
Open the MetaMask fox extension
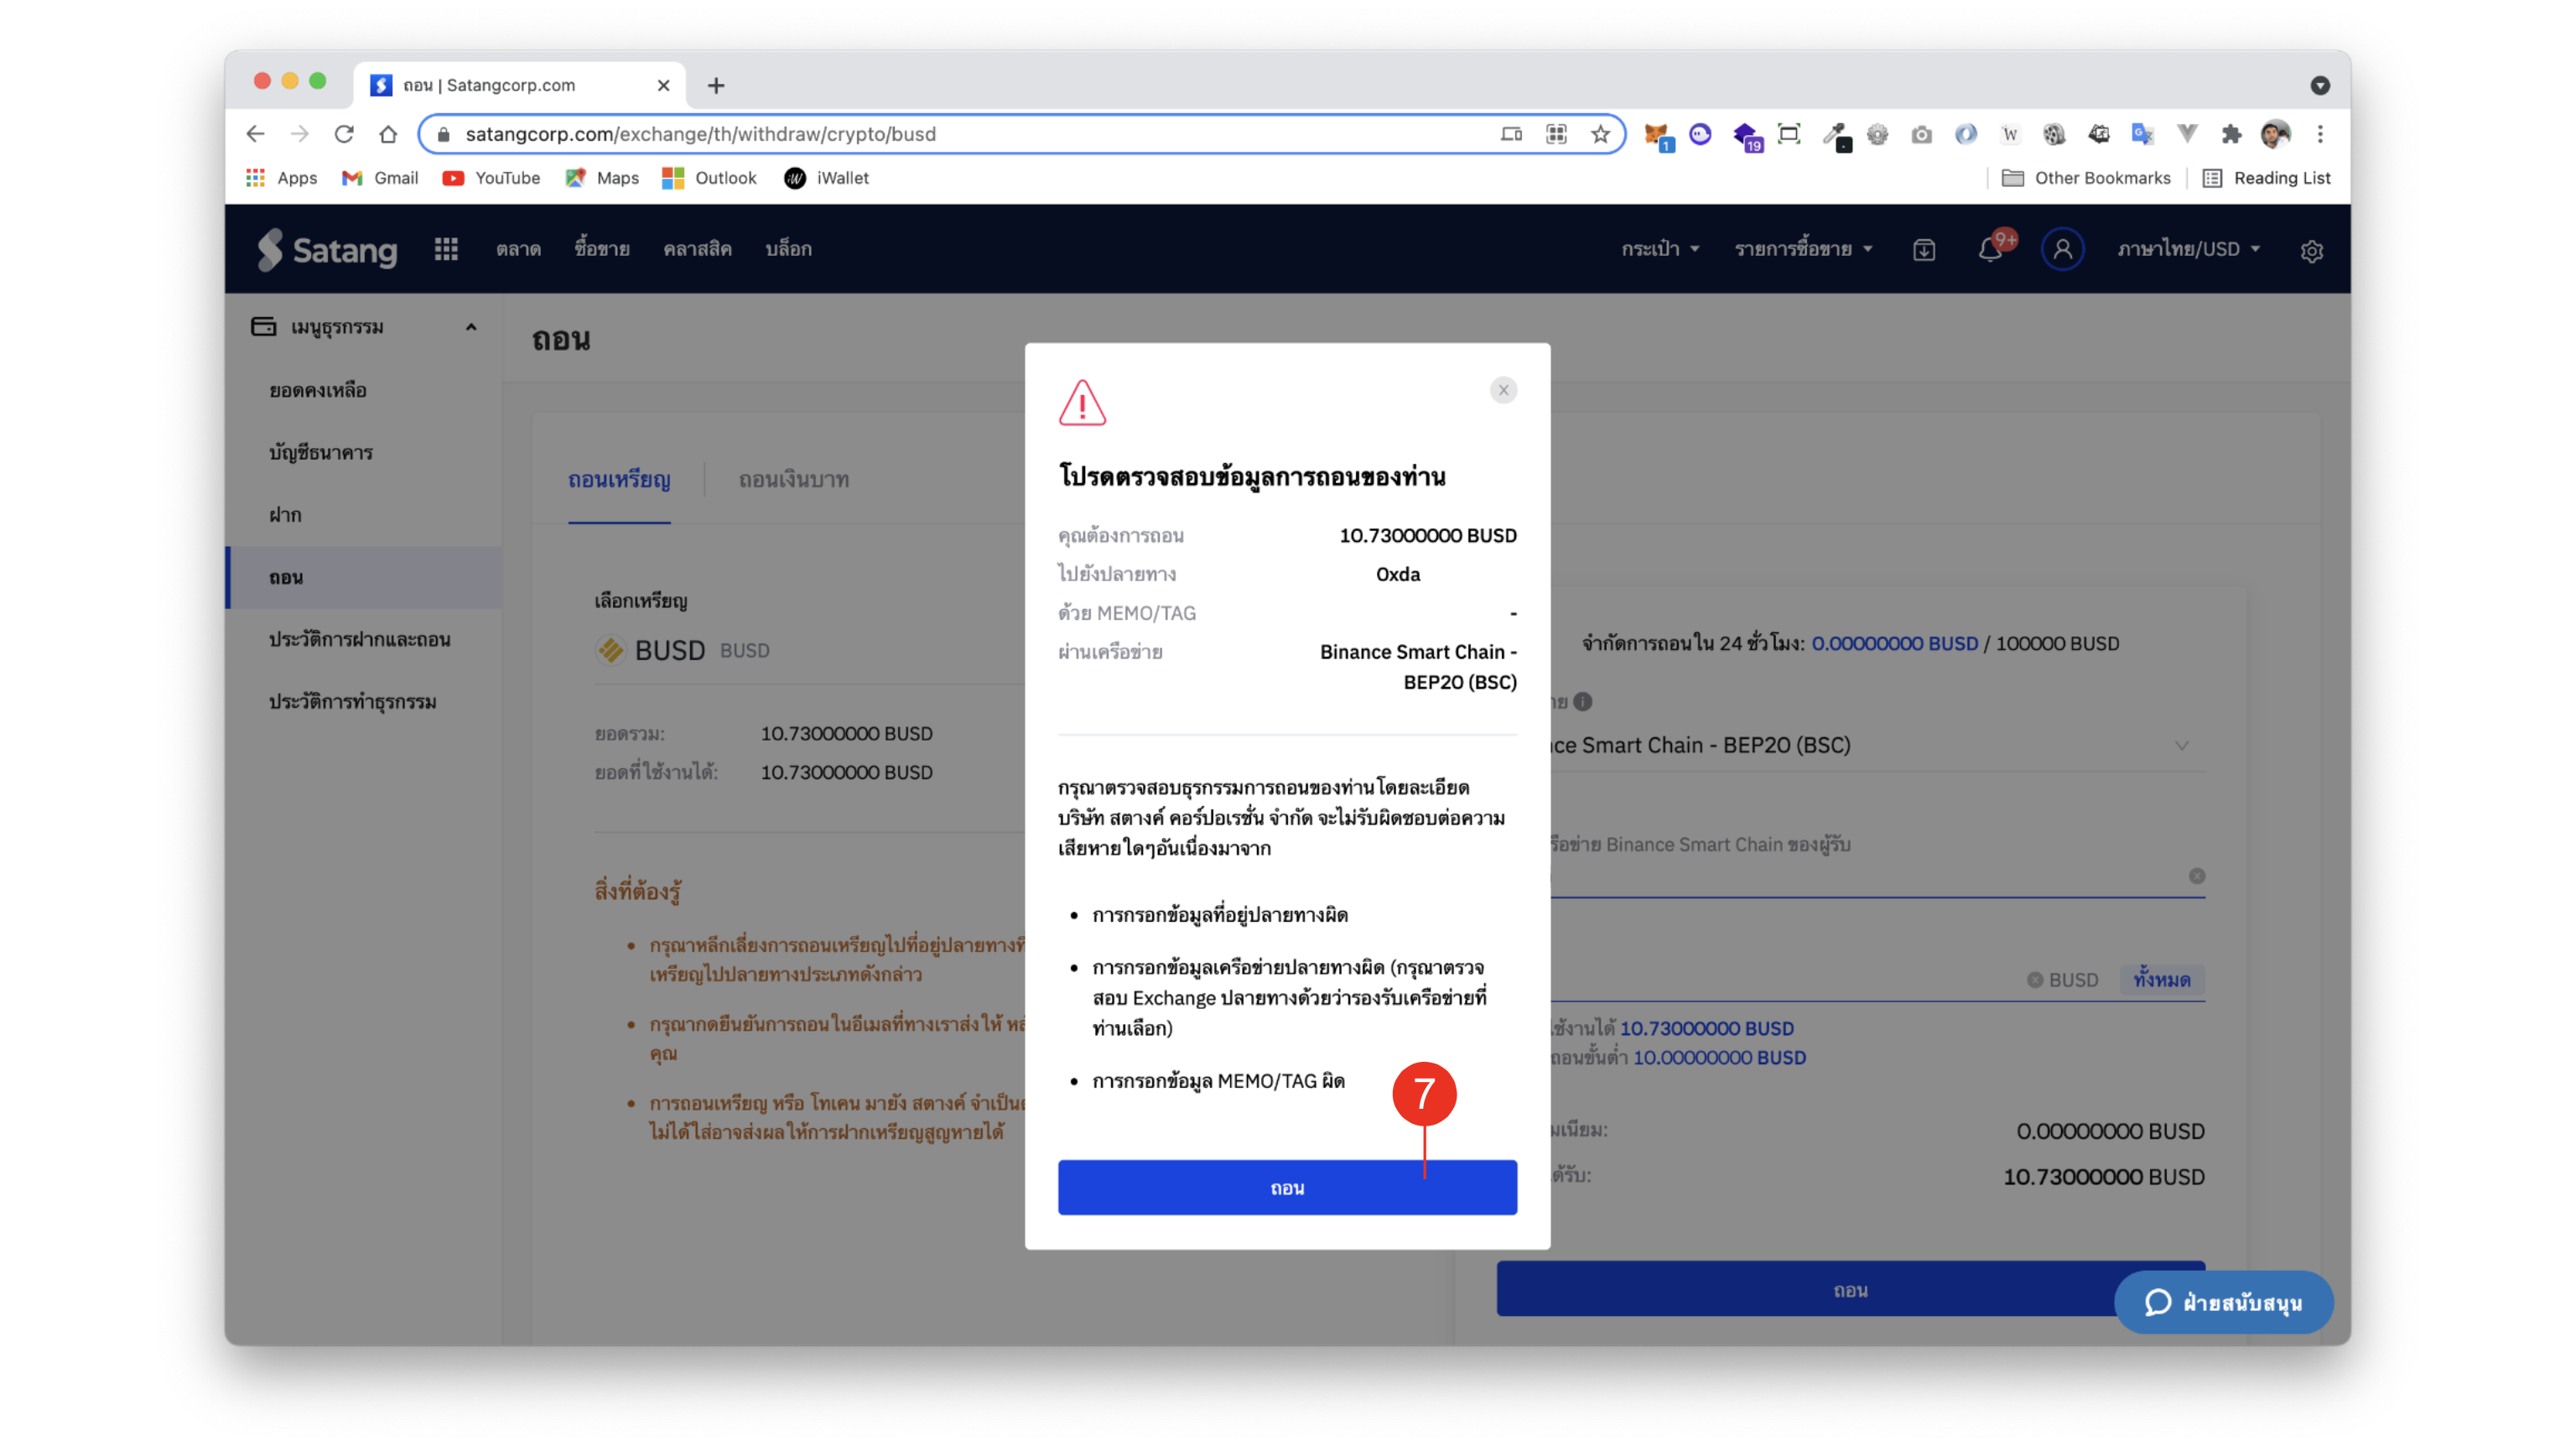click(1657, 135)
